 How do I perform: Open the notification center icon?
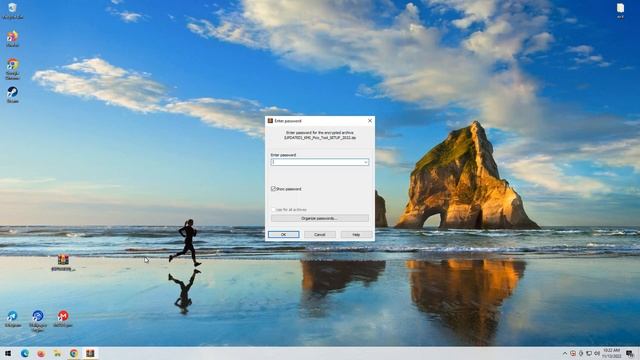pos(630,354)
